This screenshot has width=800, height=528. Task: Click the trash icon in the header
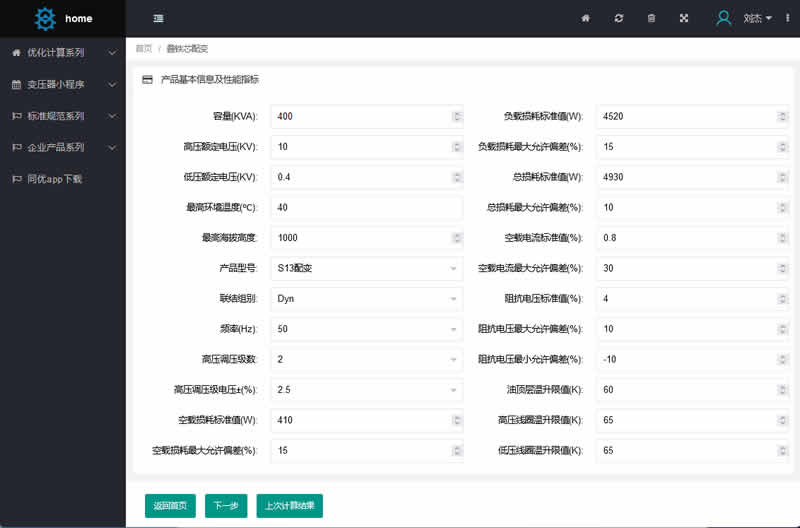651,18
